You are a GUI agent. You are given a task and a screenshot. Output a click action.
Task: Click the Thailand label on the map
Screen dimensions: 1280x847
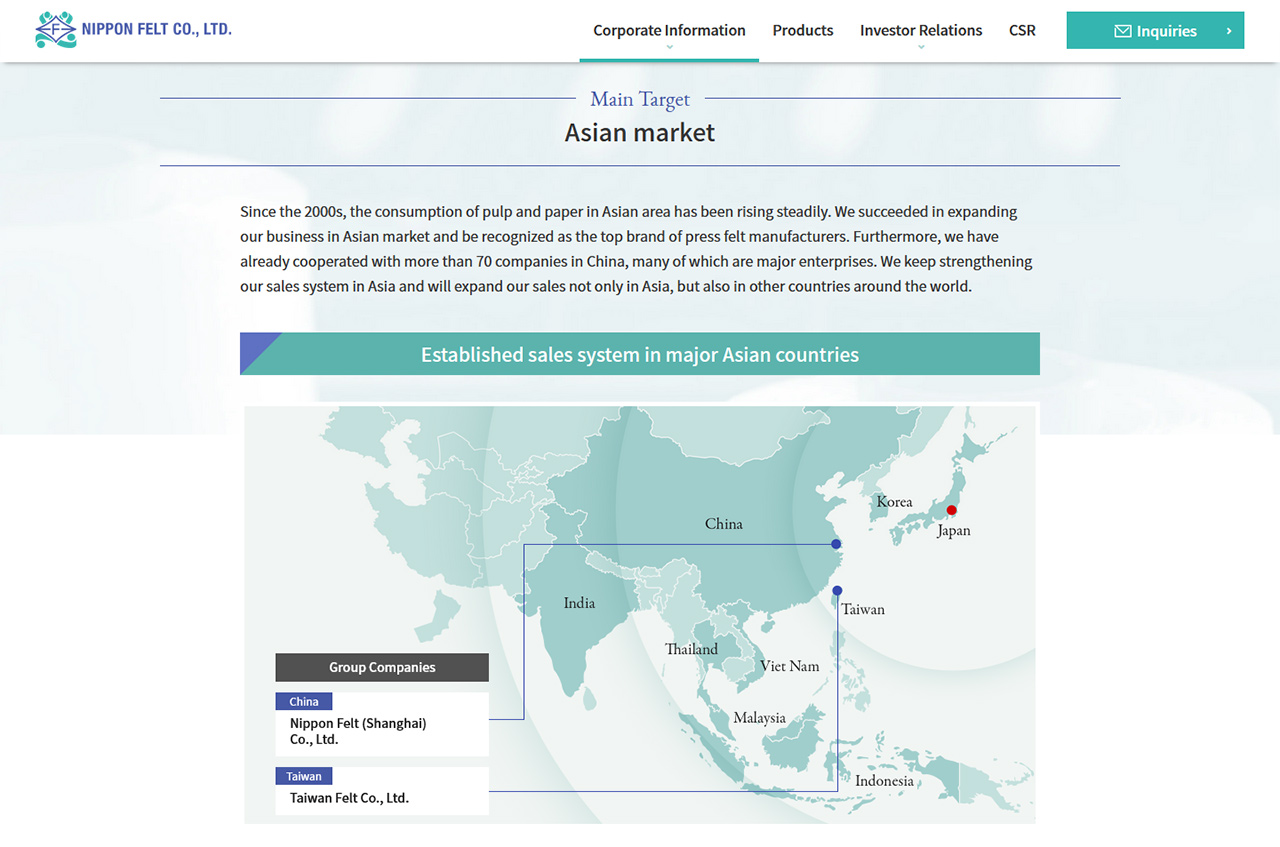pyautogui.click(x=691, y=649)
